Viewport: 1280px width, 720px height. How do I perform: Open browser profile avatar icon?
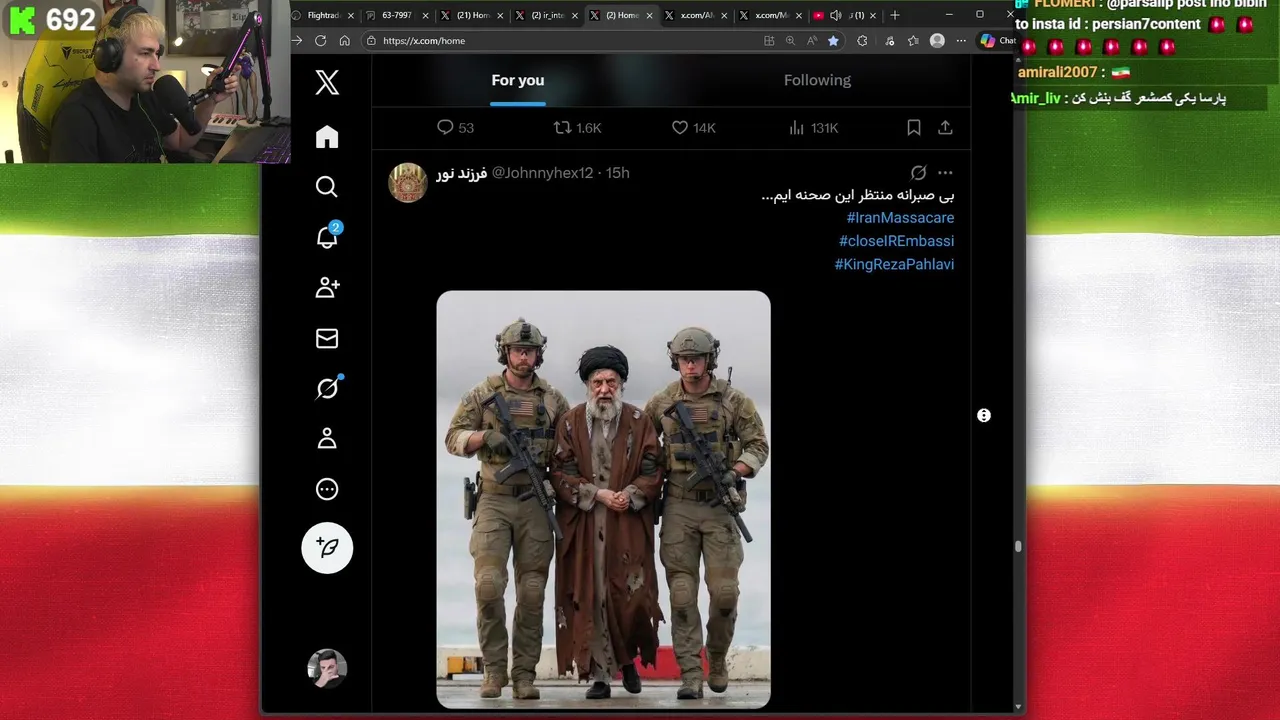tap(937, 41)
